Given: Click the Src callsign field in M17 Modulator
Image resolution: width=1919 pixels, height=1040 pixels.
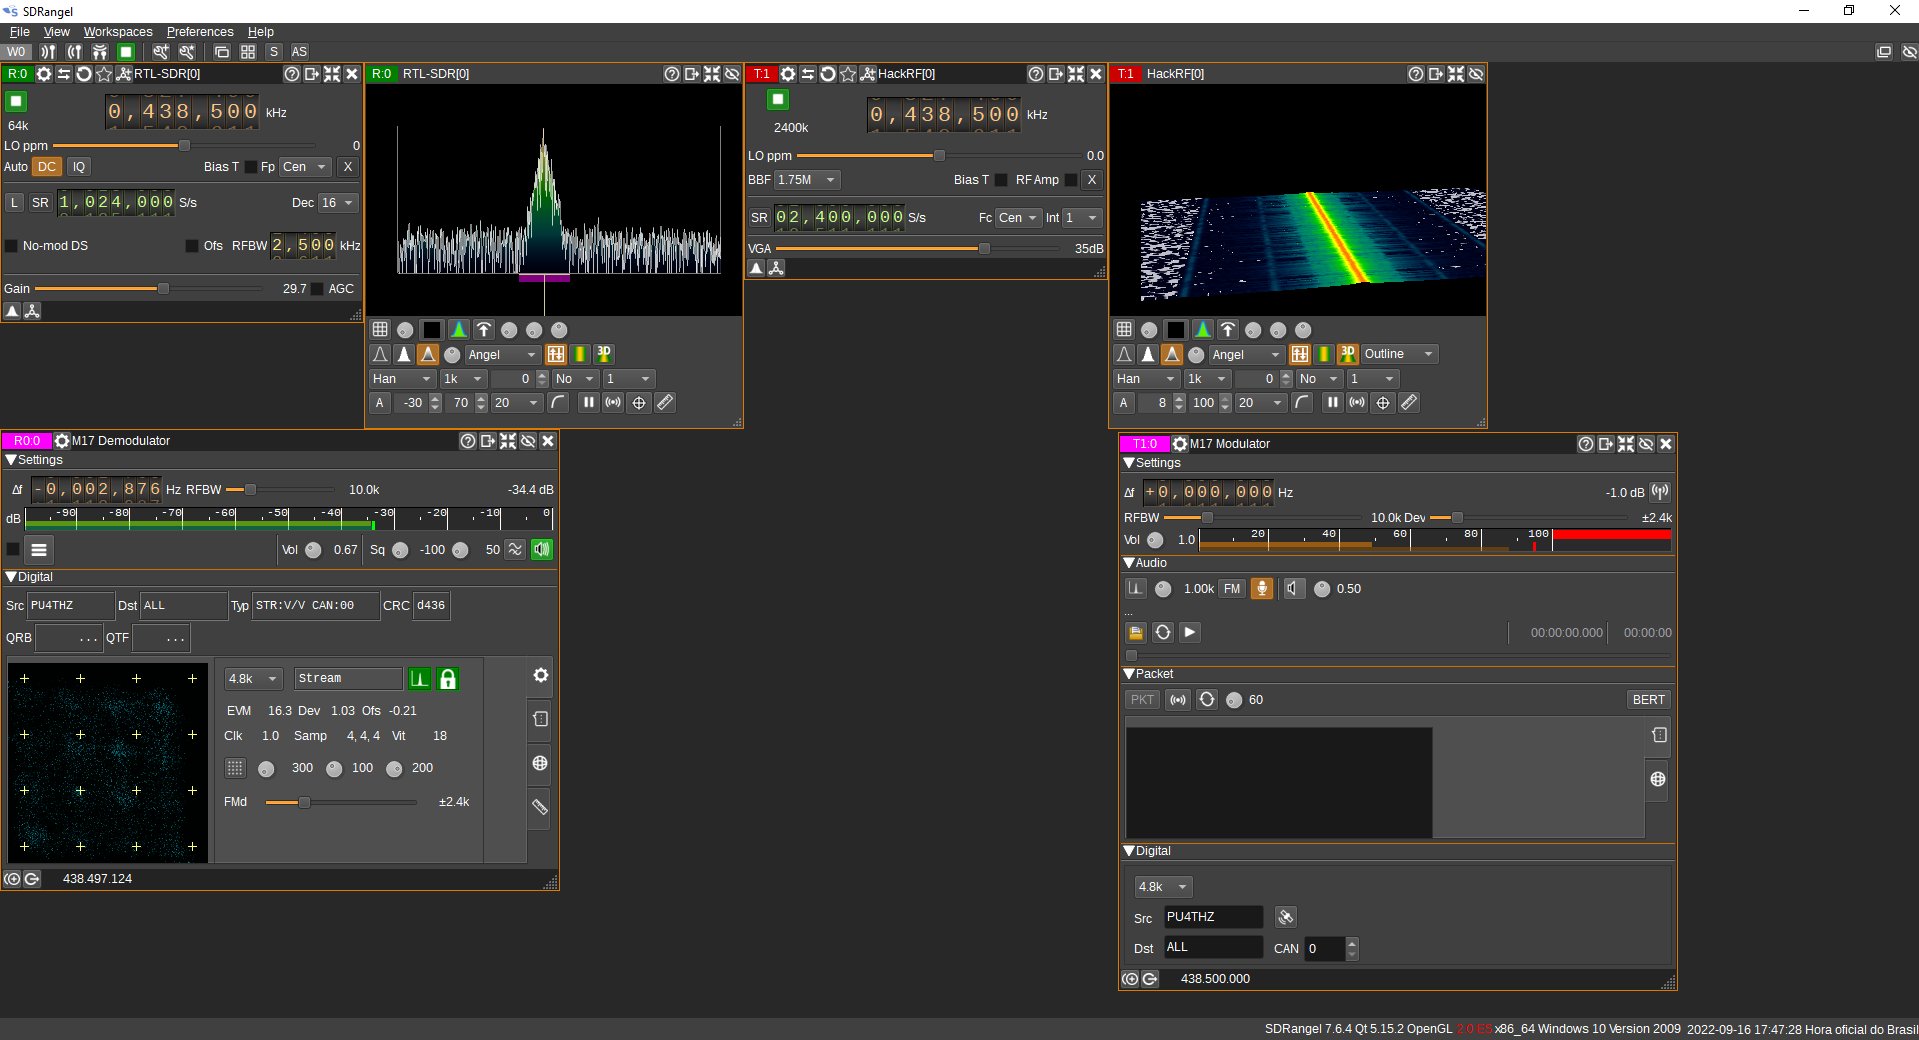Looking at the screenshot, I should (x=1213, y=917).
